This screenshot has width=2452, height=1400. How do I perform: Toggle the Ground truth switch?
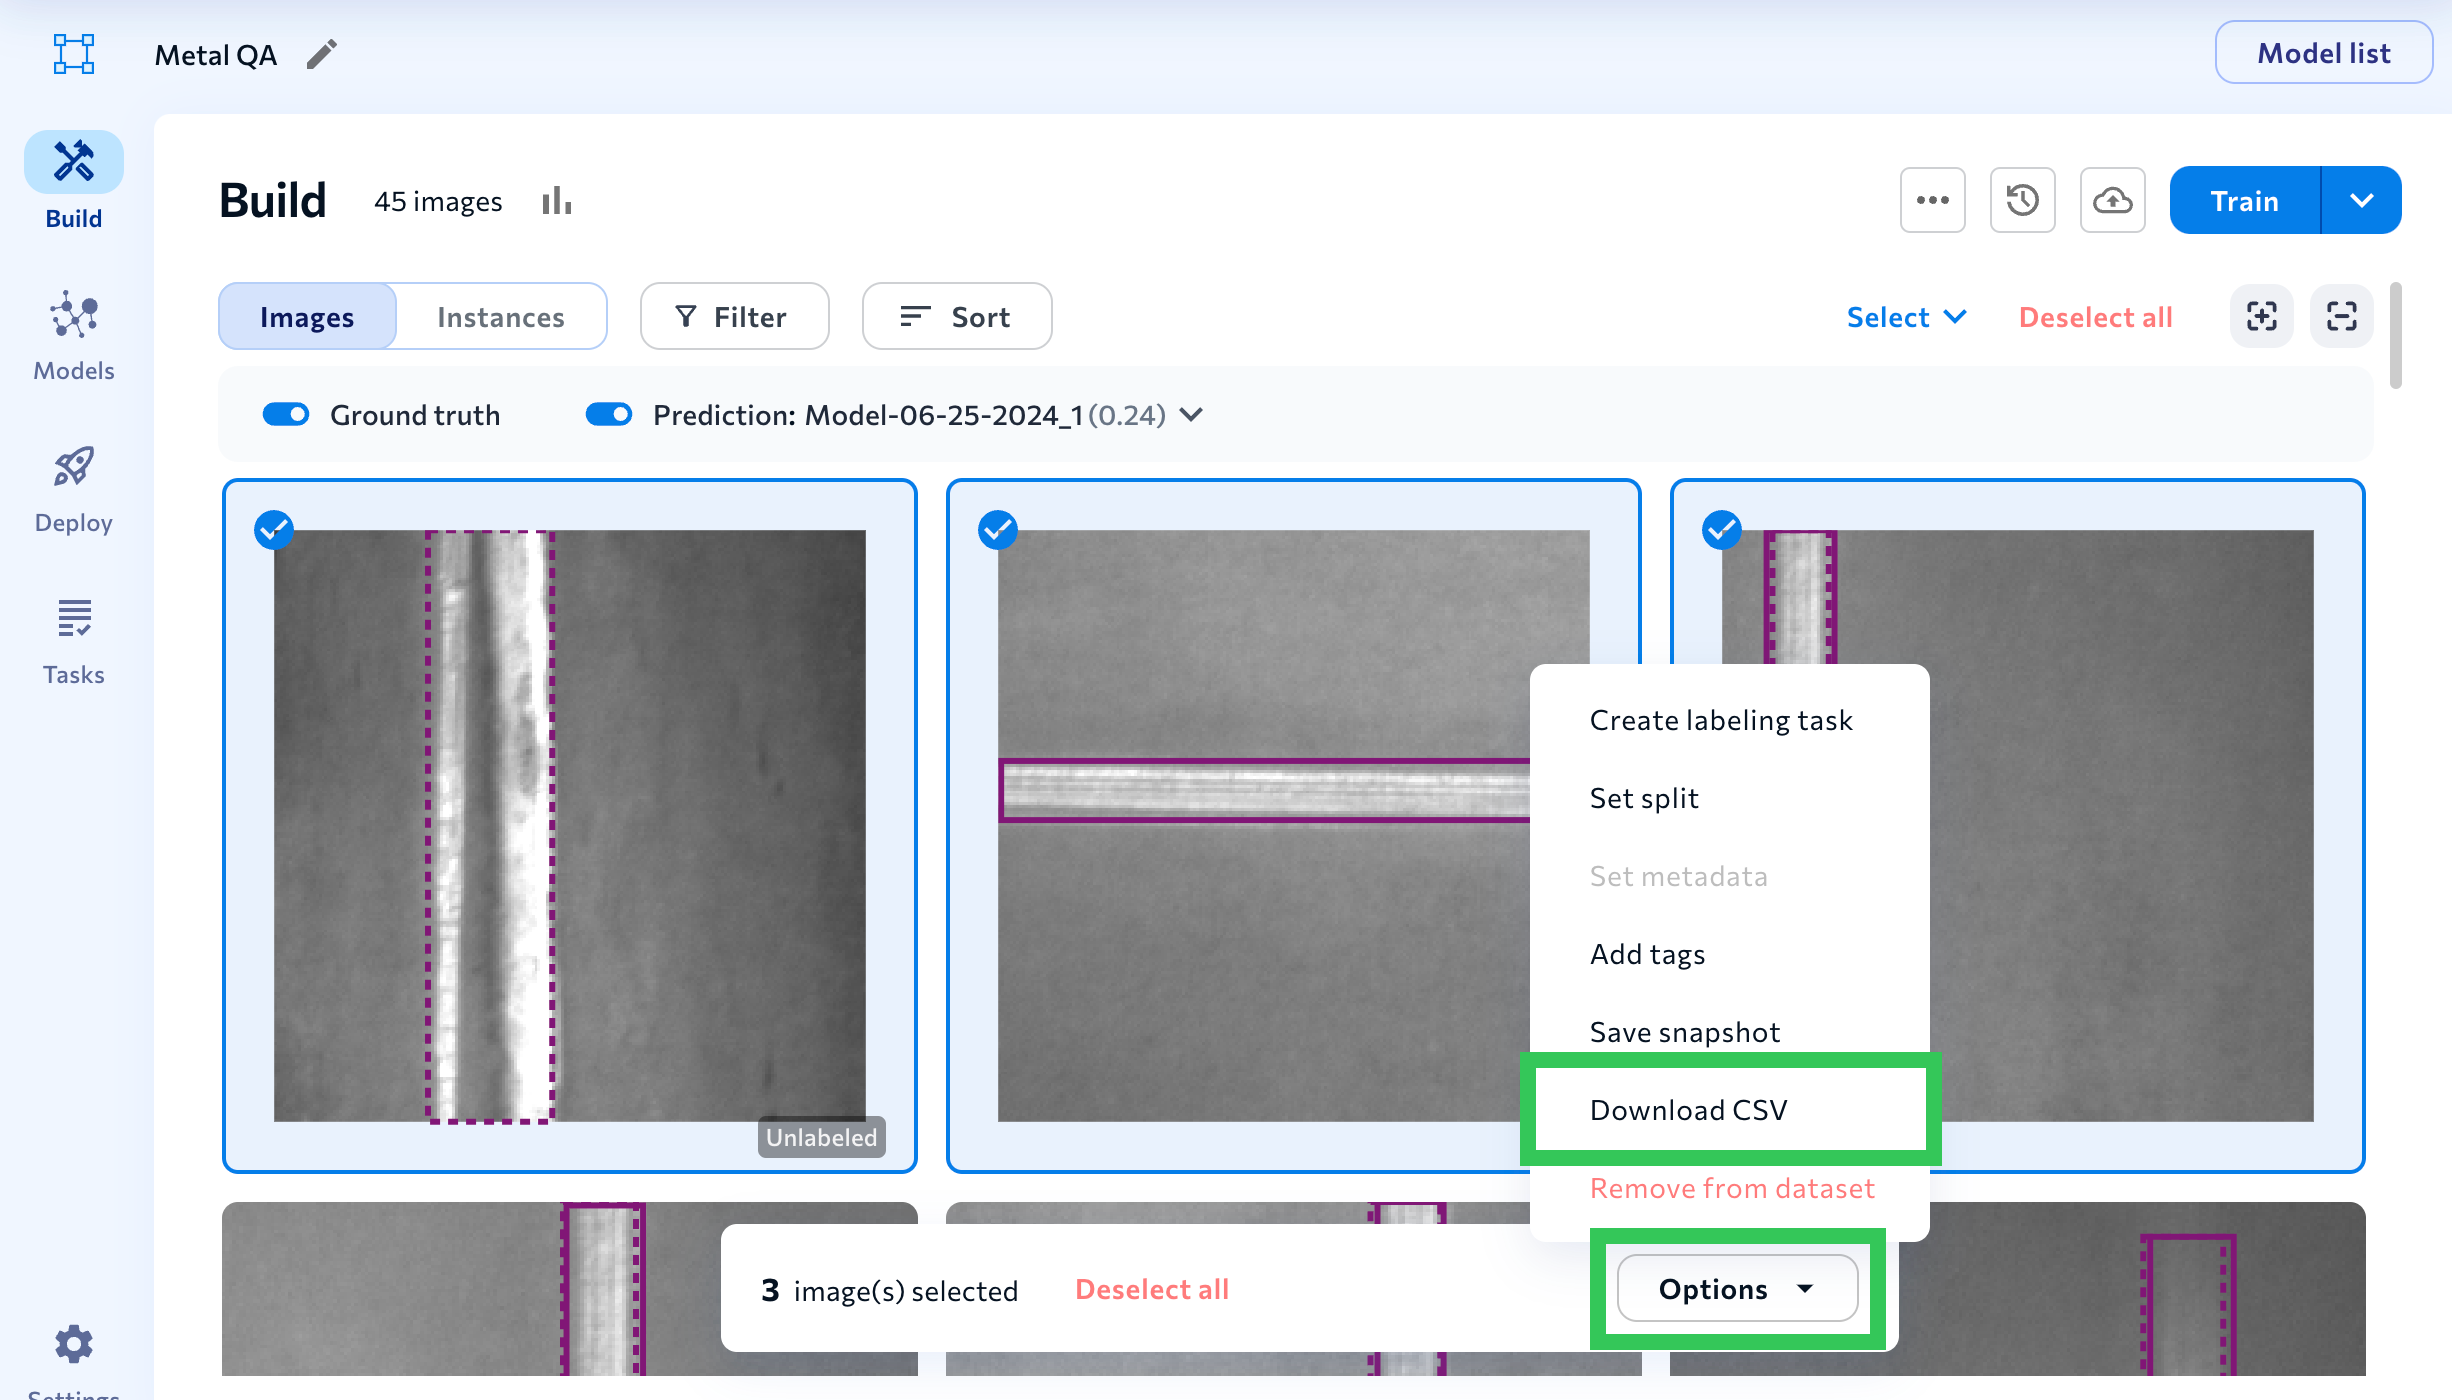click(286, 414)
